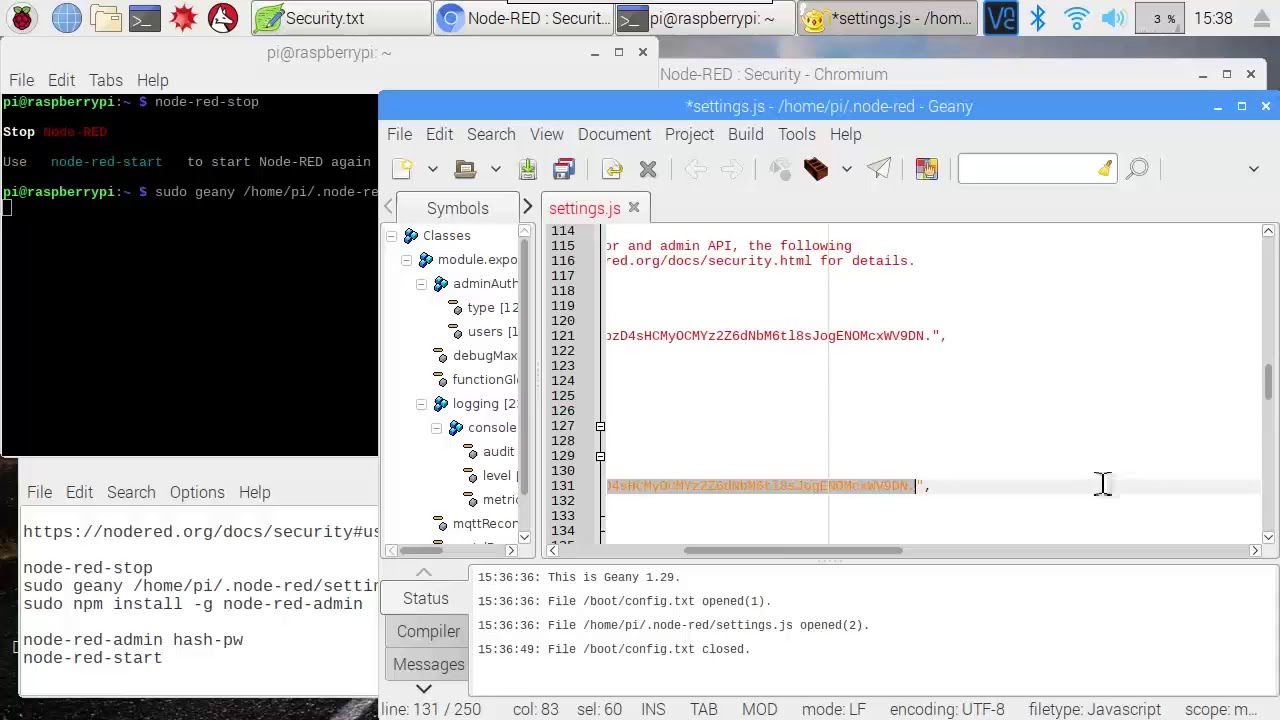Collapse the adminAuth tree node
The width and height of the screenshot is (1280, 720).
coord(421,284)
